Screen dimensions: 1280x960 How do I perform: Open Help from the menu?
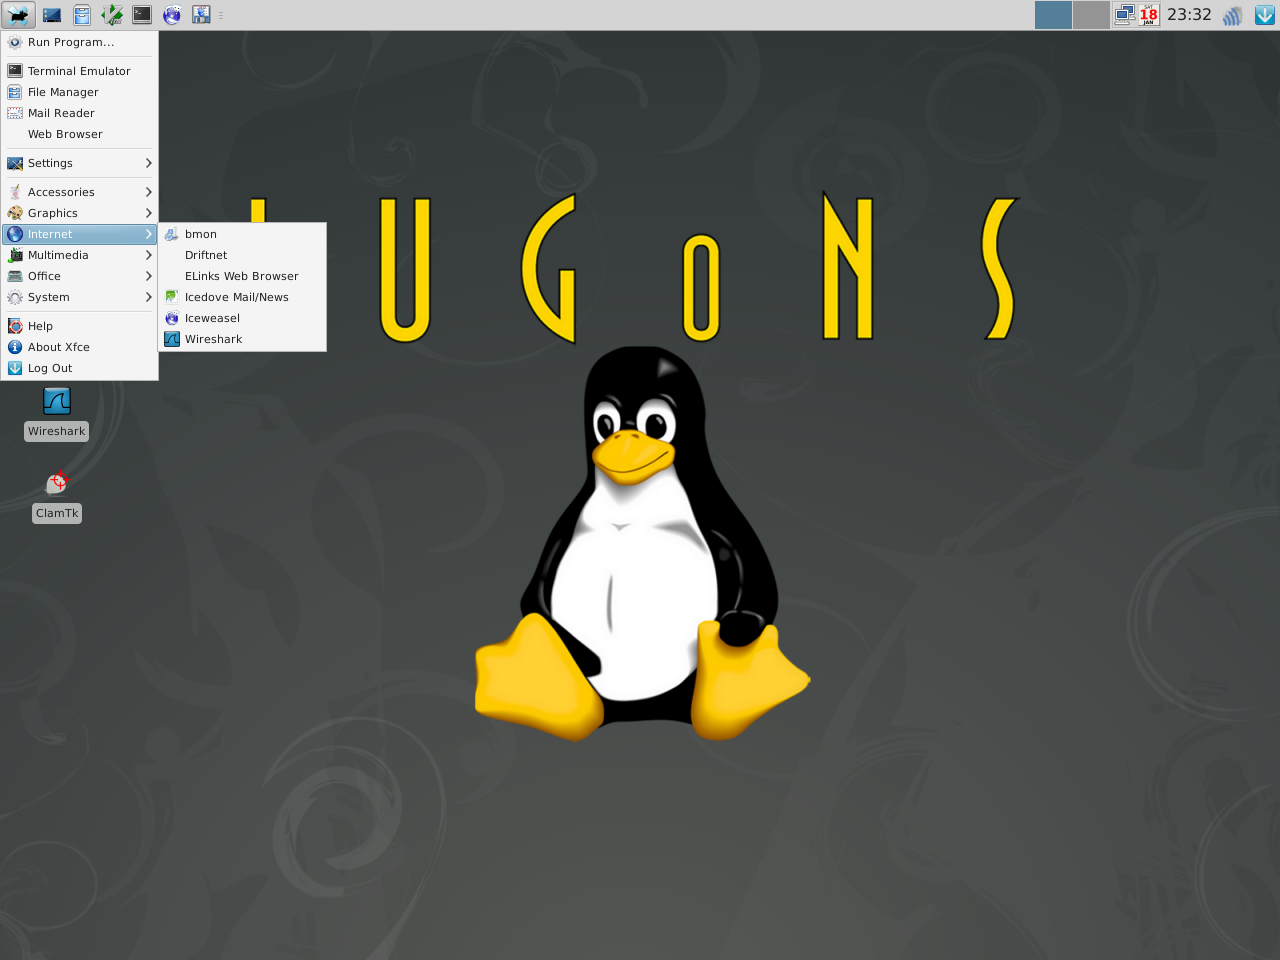[79, 326]
